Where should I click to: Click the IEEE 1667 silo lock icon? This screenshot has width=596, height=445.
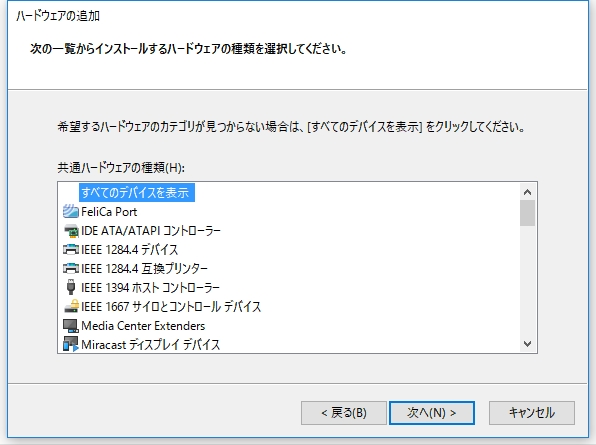coord(71,306)
